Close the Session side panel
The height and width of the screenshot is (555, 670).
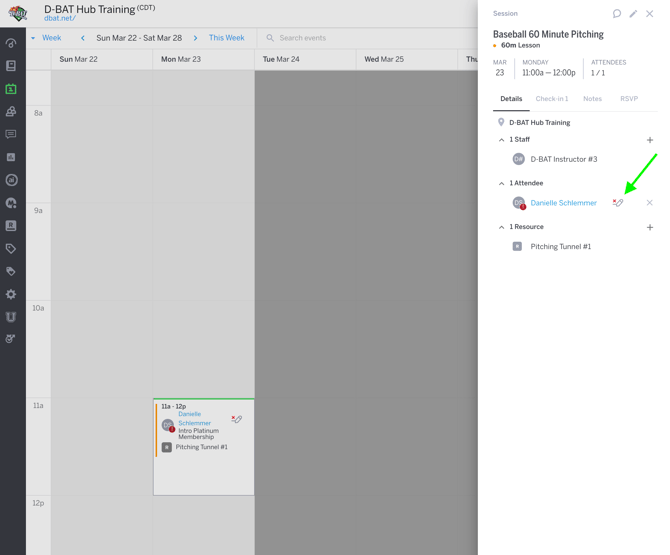click(649, 14)
